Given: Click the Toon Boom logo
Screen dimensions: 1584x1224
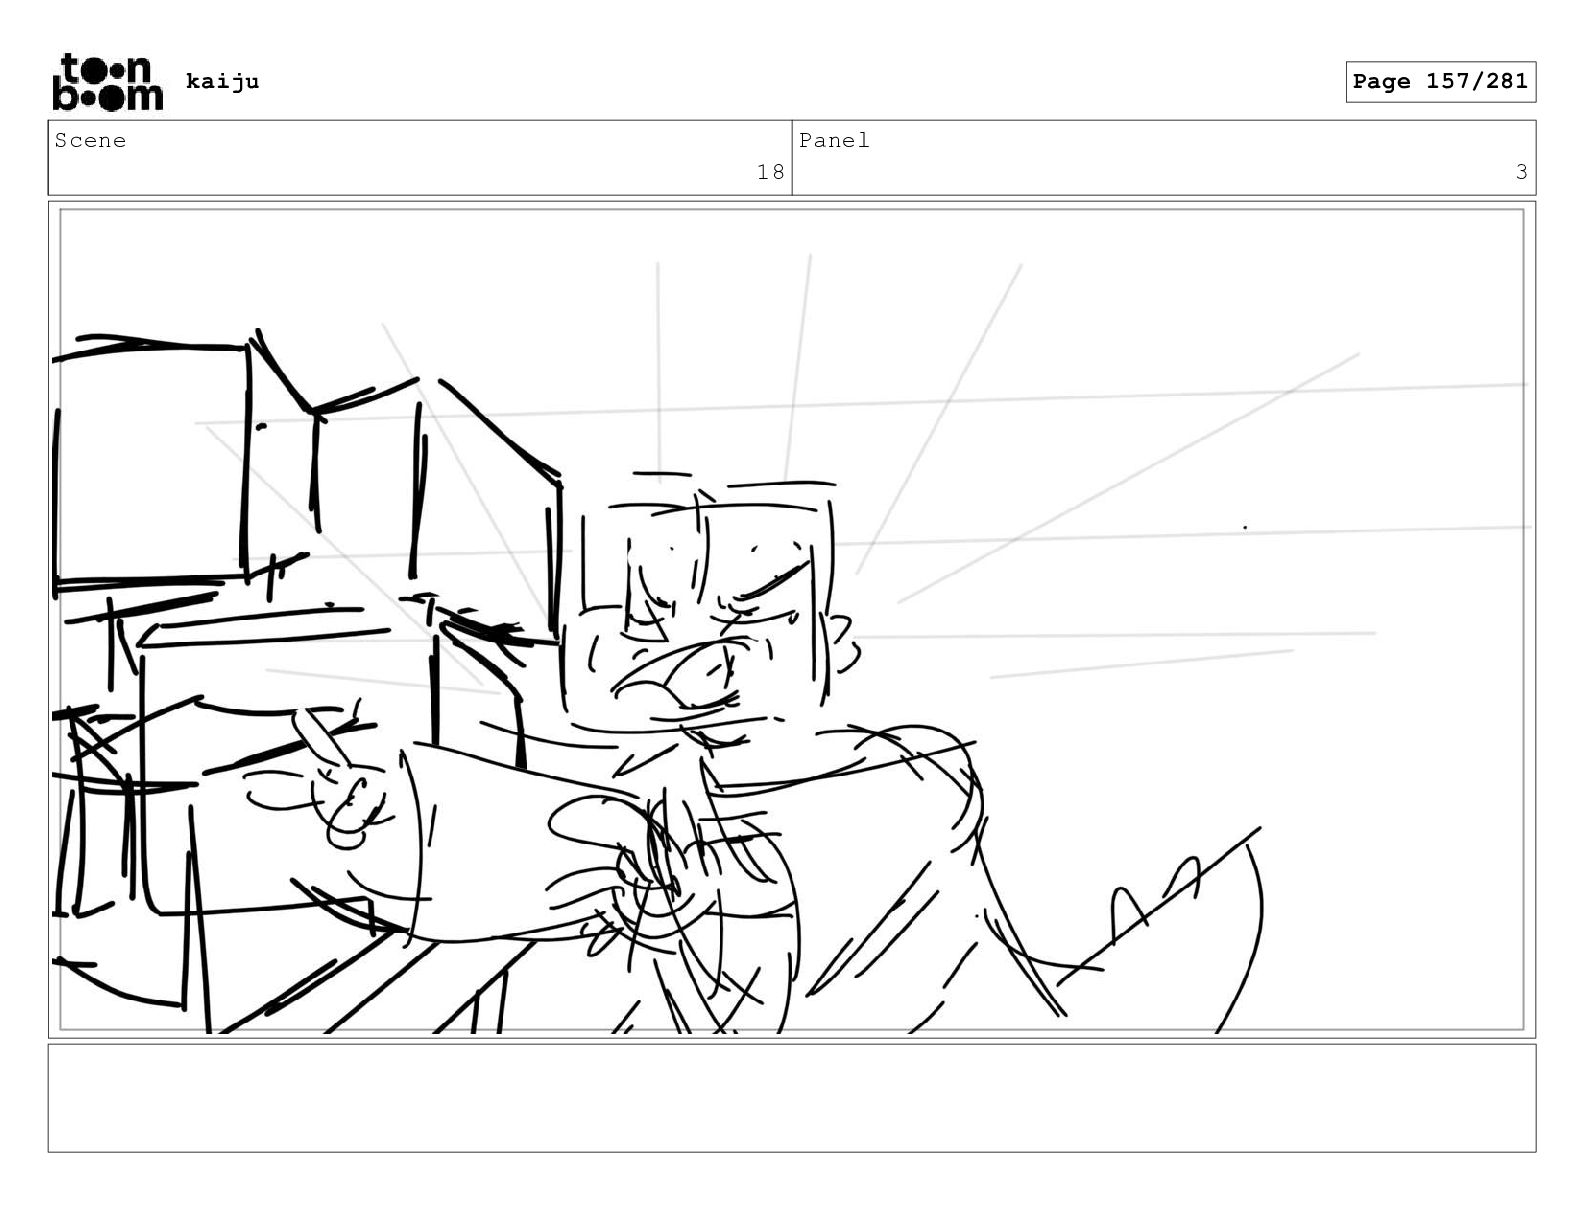Looking at the screenshot, I should point(107,81).
